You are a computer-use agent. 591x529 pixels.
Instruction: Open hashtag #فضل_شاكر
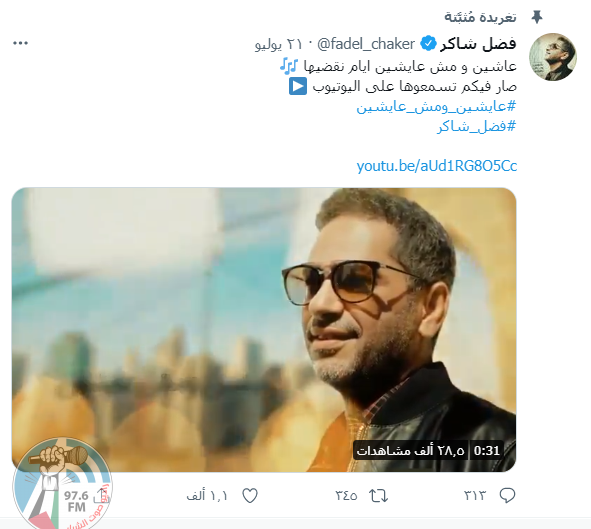(476, 126)
